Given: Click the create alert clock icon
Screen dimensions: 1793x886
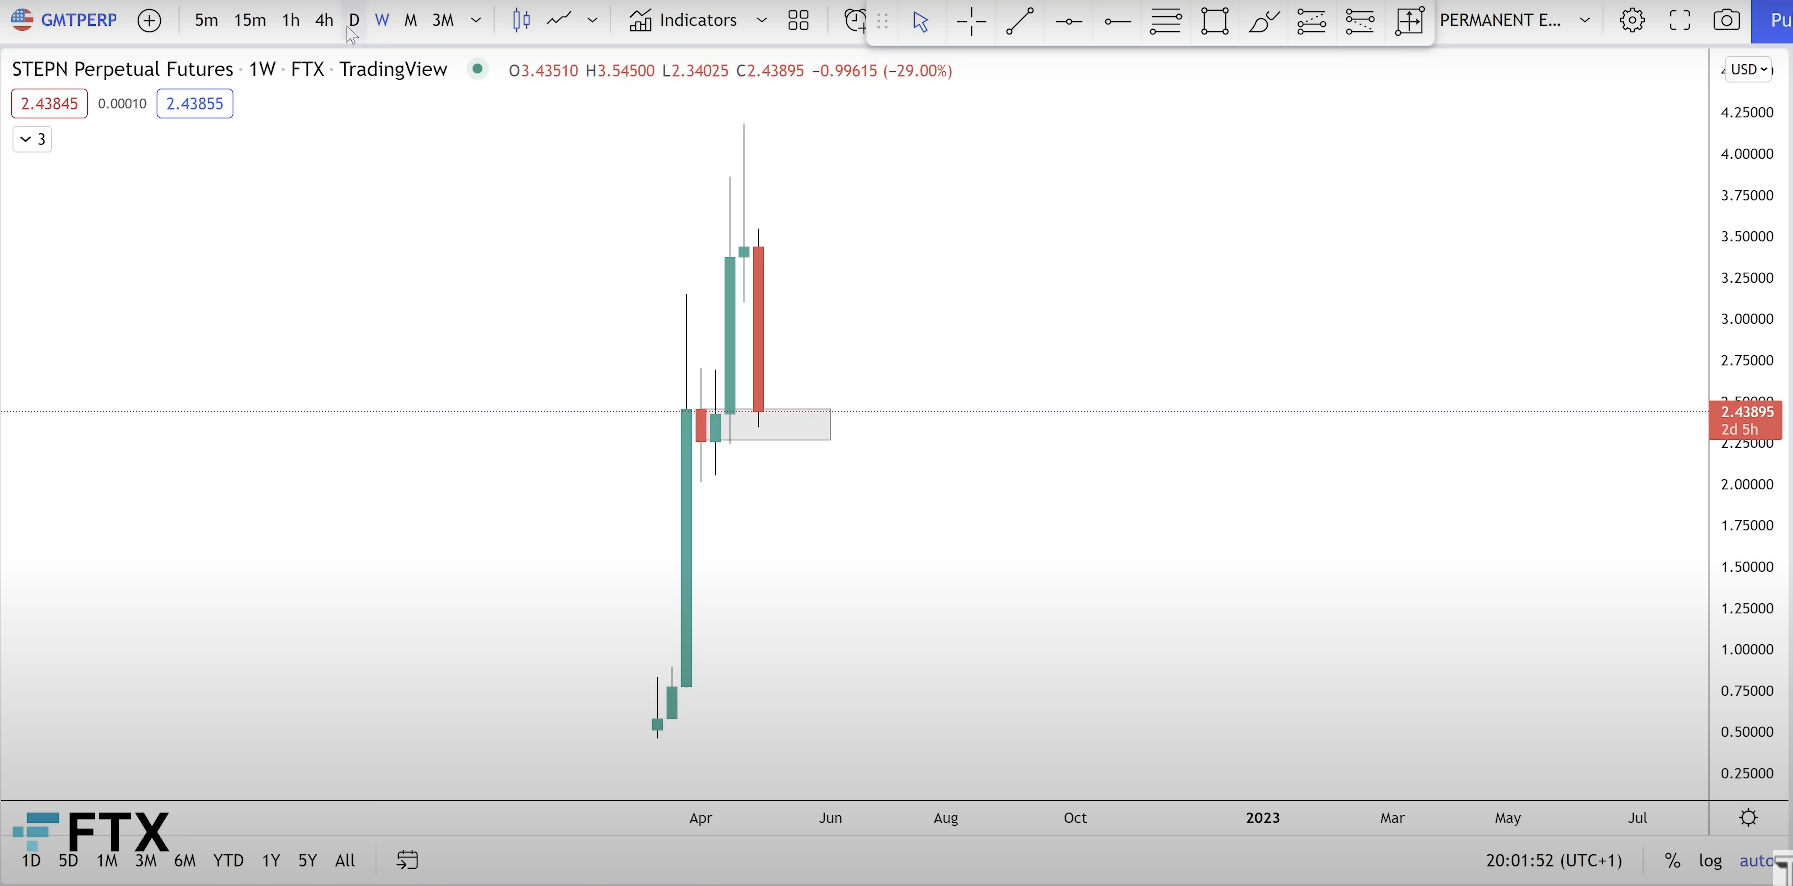Looking at the screenshot, I should pos(854,20).
